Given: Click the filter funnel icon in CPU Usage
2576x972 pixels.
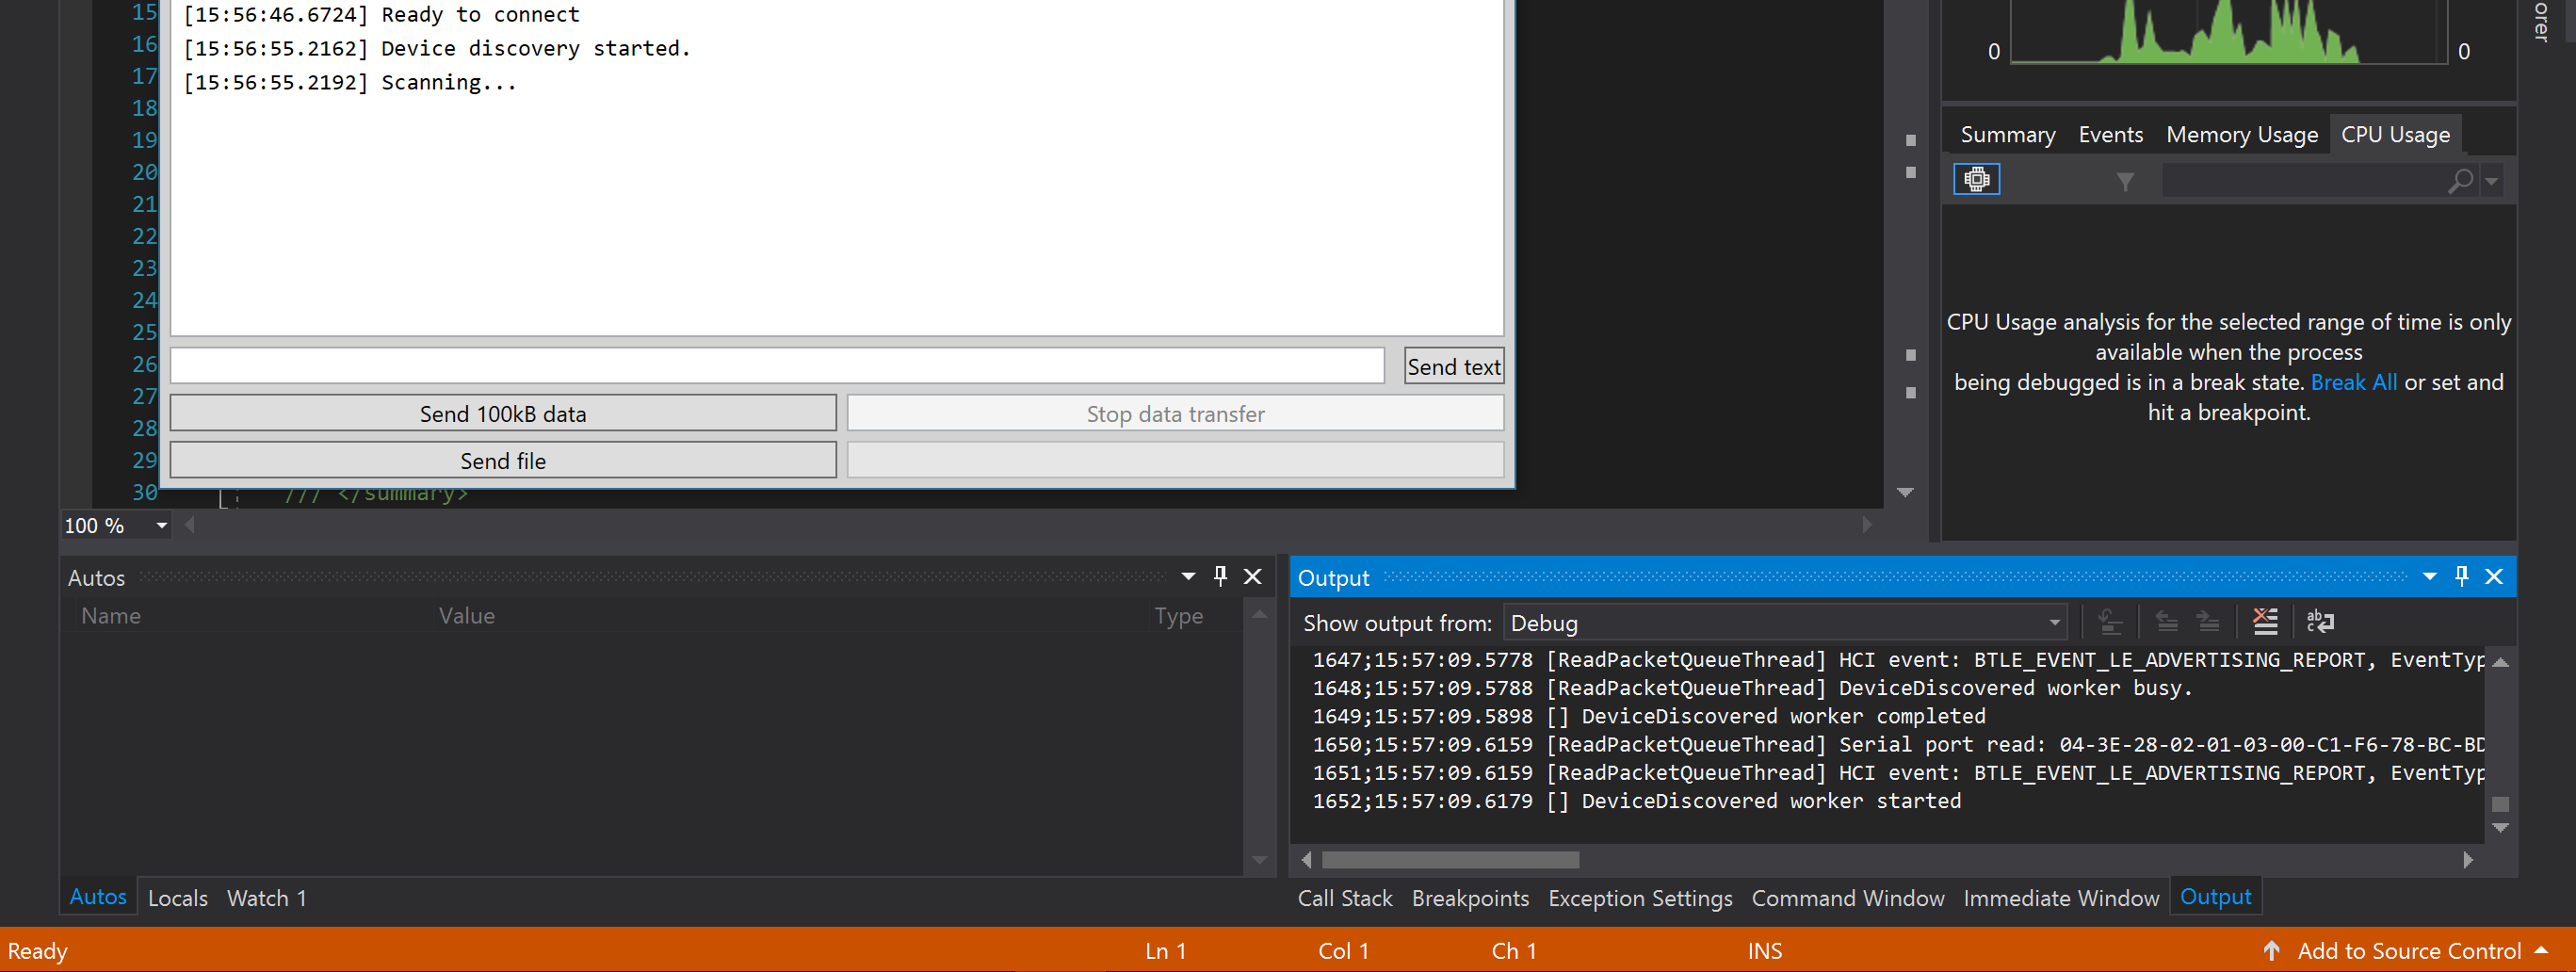Looking at the screenshot, I should [x=2125, y=181].
